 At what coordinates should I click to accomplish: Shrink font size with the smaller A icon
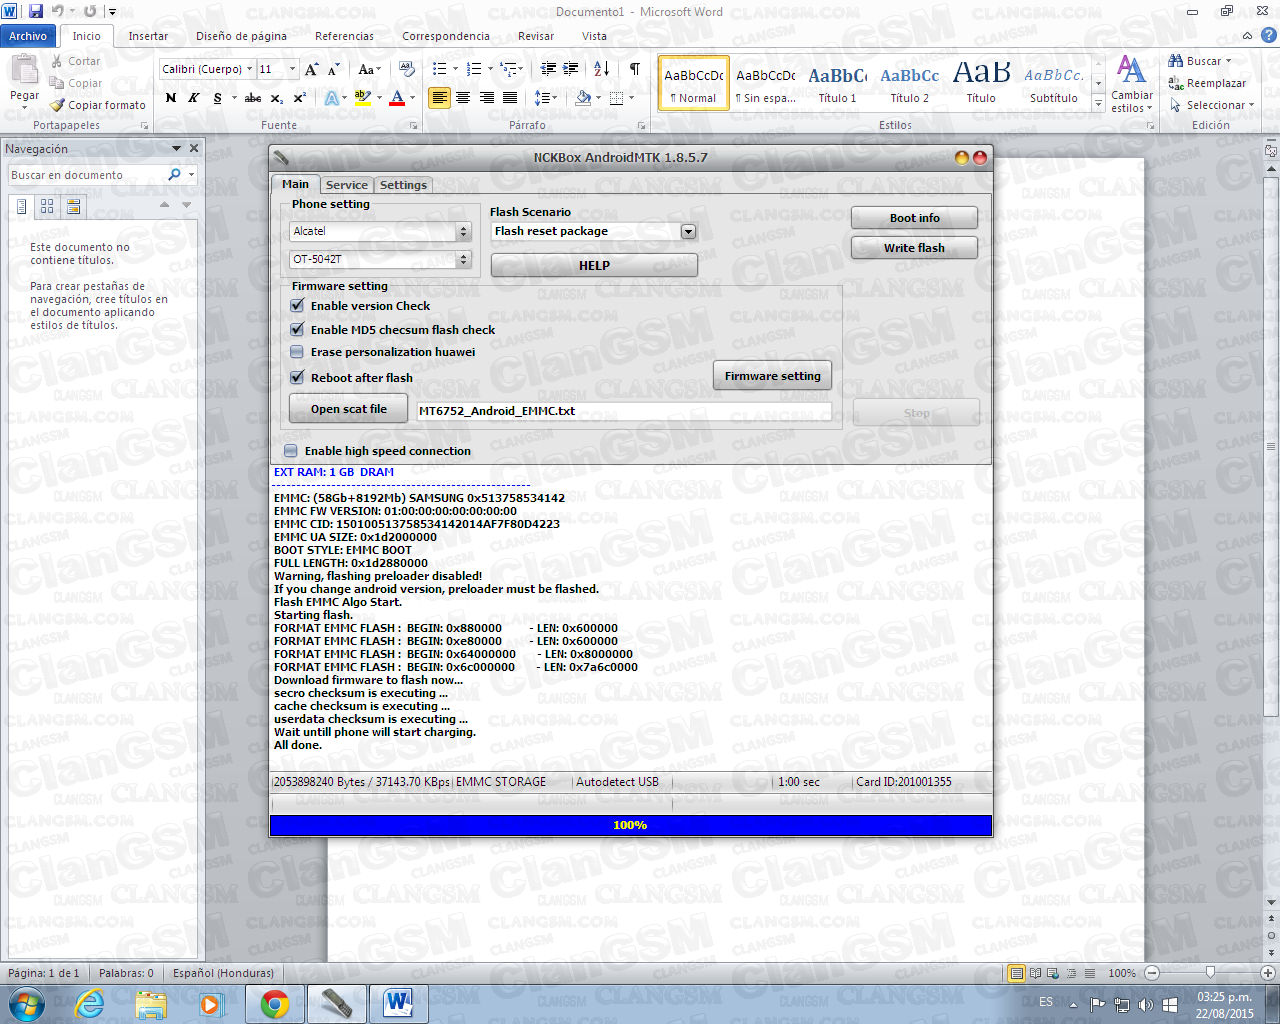pos(334,69)
